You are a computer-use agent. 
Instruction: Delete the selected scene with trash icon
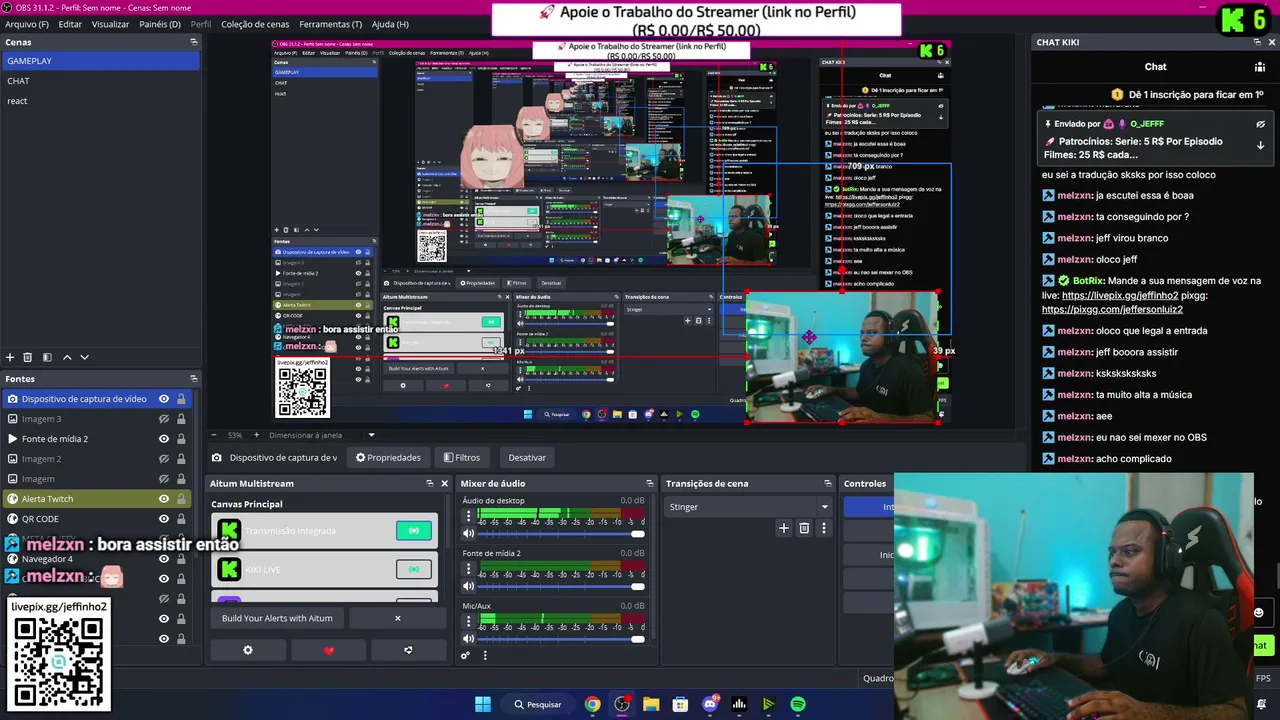tap(28, 357)
